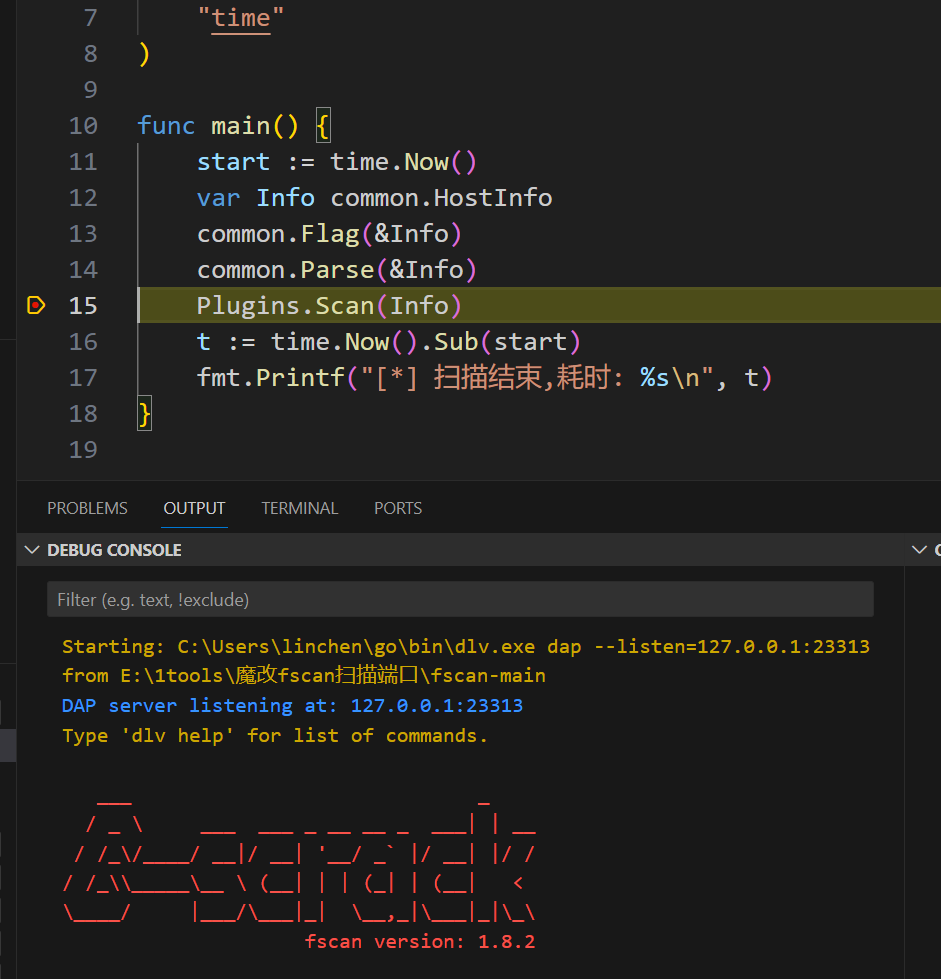This screenshot has width=941, height=979.
Task: Click the breakpoint marker on line 15
Action: [36, 305]
